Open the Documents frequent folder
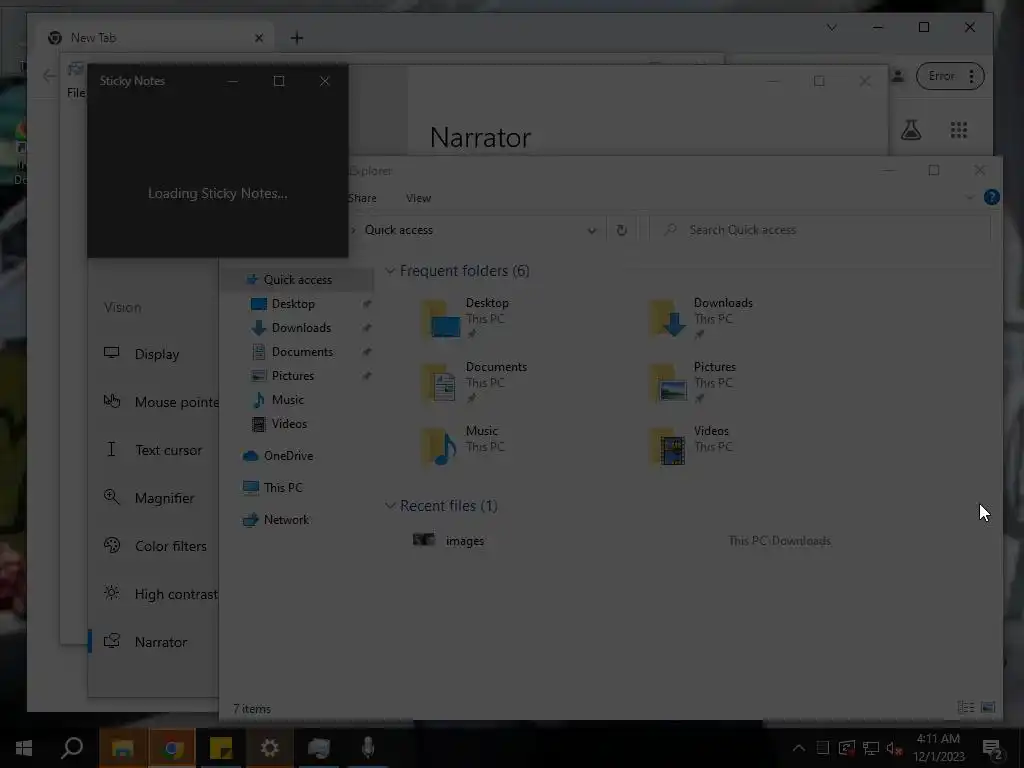 click(x=475, y=382)
